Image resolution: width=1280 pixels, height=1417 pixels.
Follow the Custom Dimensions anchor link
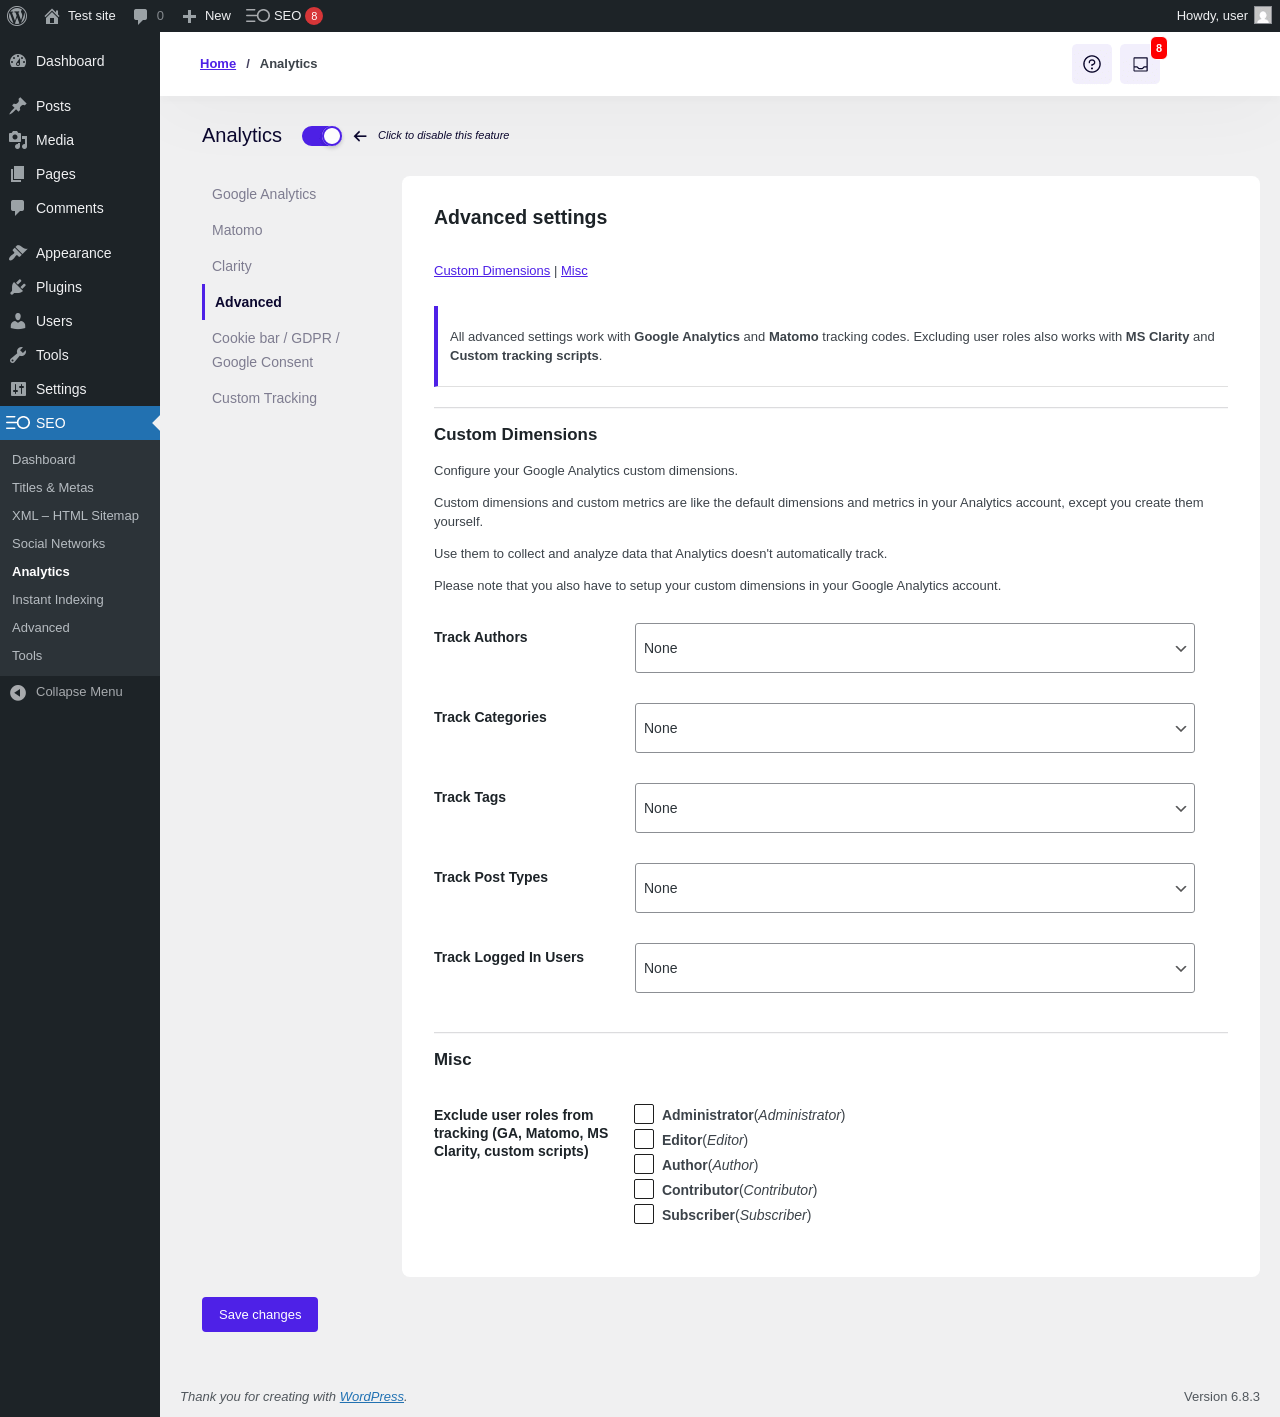tap(492, 271)
